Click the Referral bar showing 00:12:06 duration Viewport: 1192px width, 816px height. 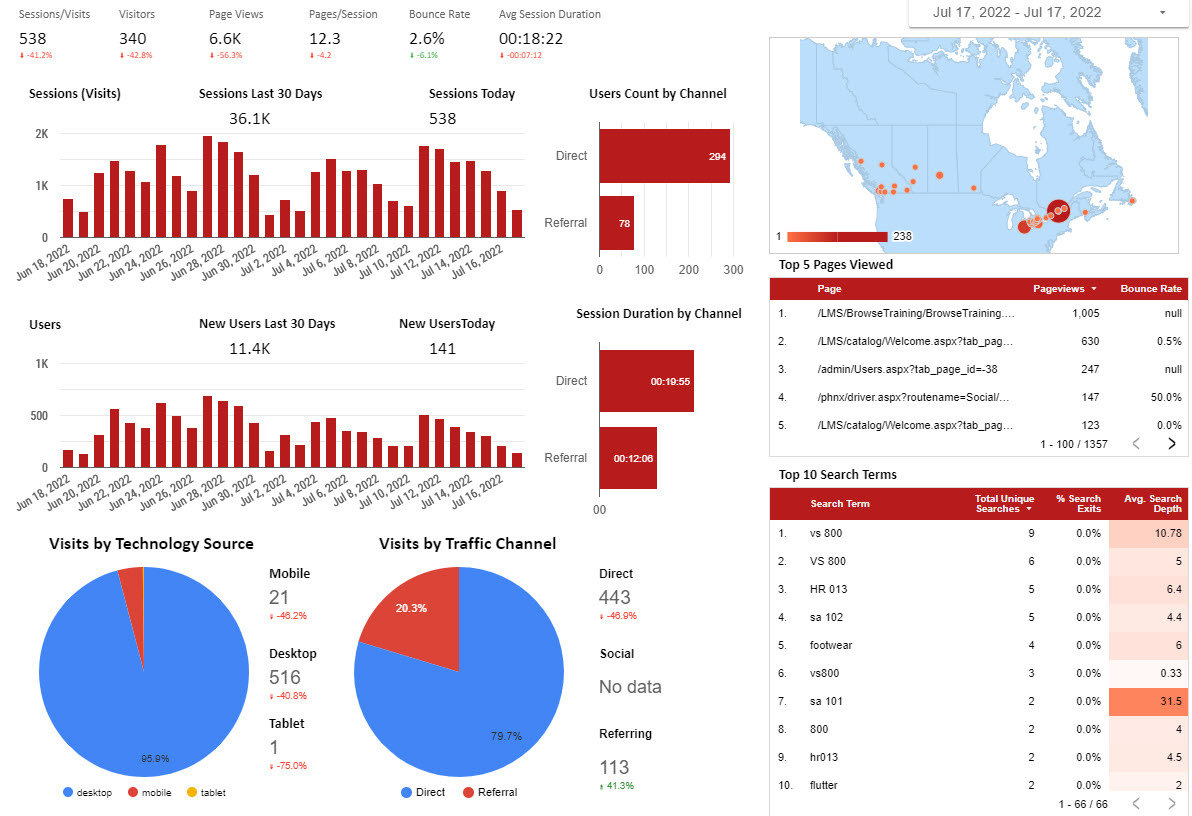[627, 458]
